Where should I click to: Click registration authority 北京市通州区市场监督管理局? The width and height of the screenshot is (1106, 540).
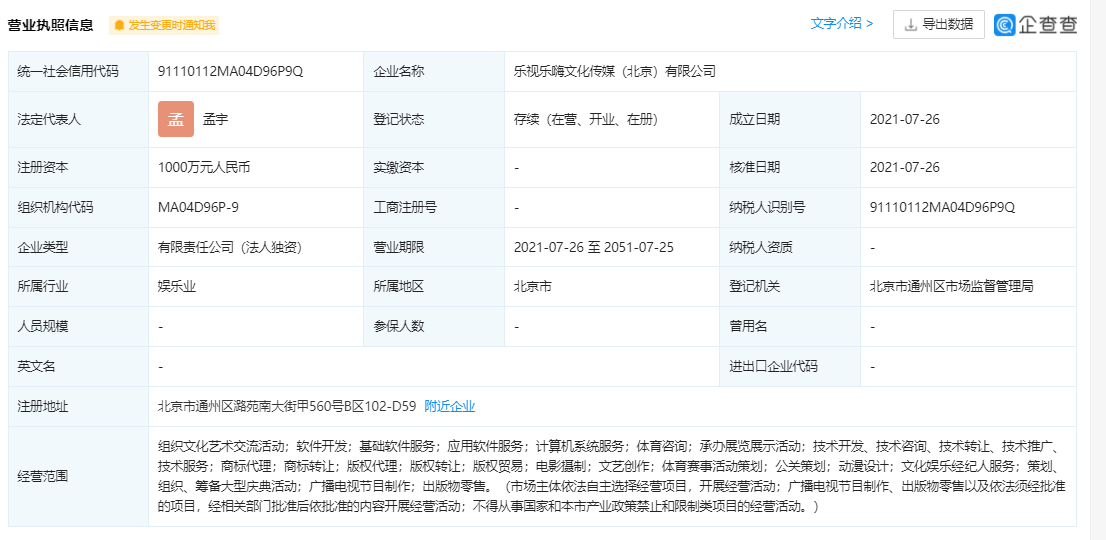coord(951,287)
